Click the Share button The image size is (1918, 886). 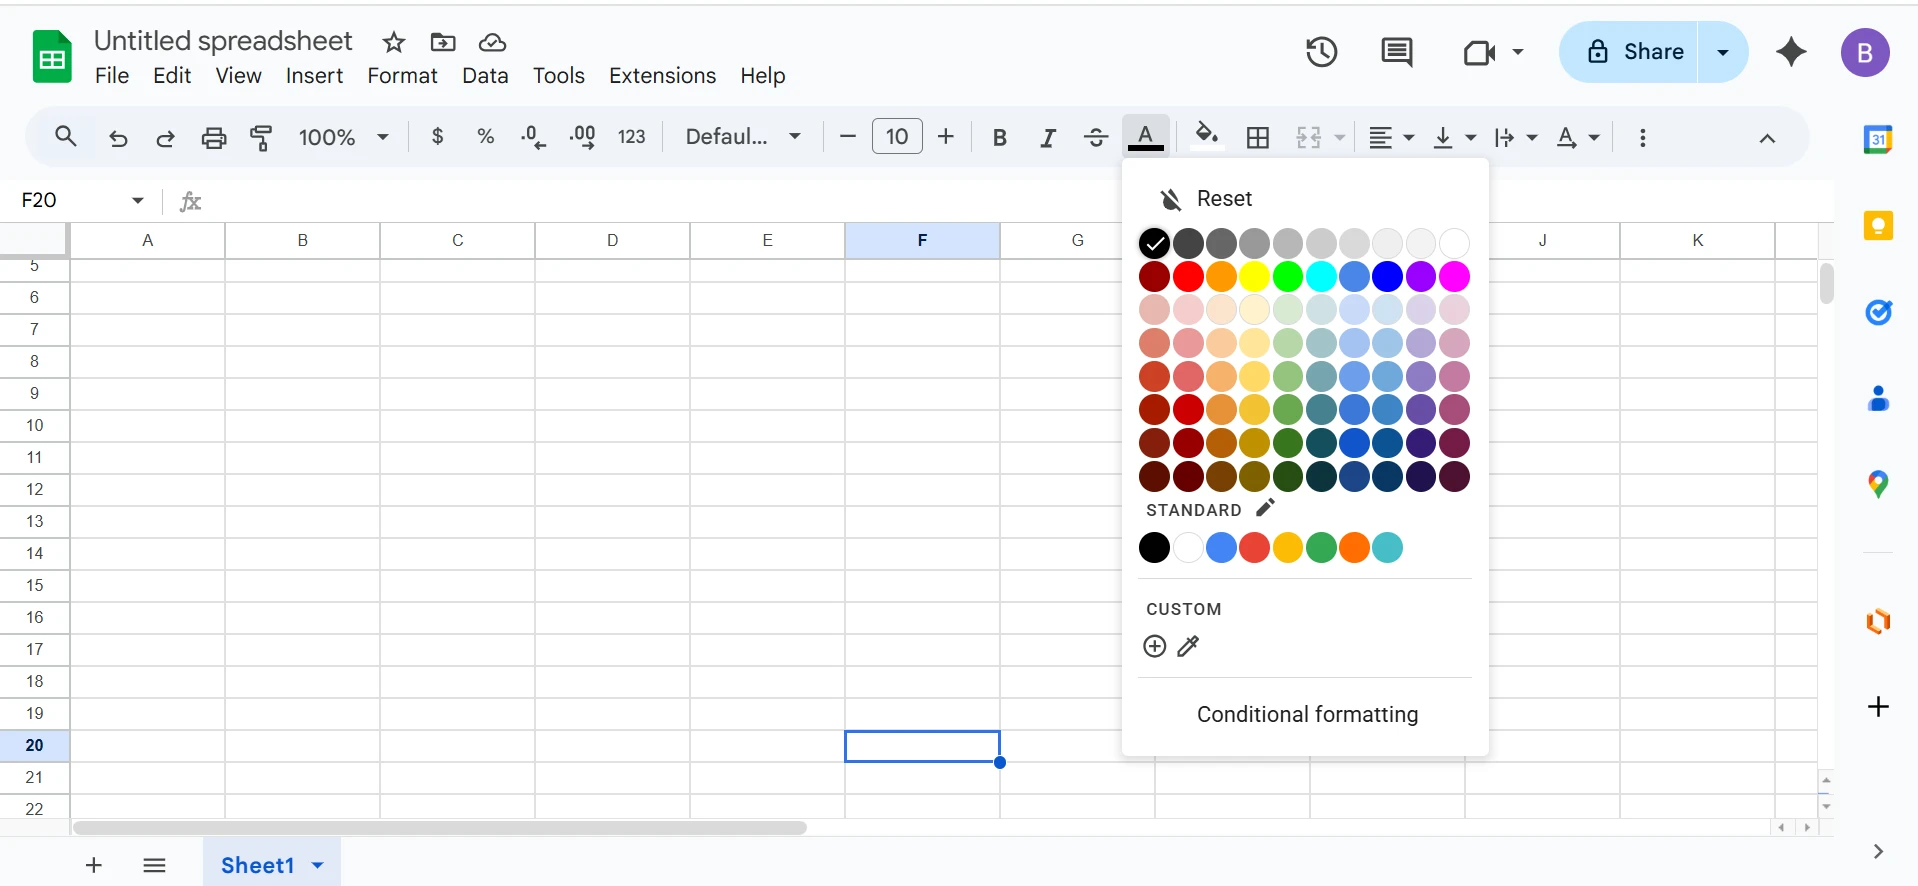(x=1629, y=52)
